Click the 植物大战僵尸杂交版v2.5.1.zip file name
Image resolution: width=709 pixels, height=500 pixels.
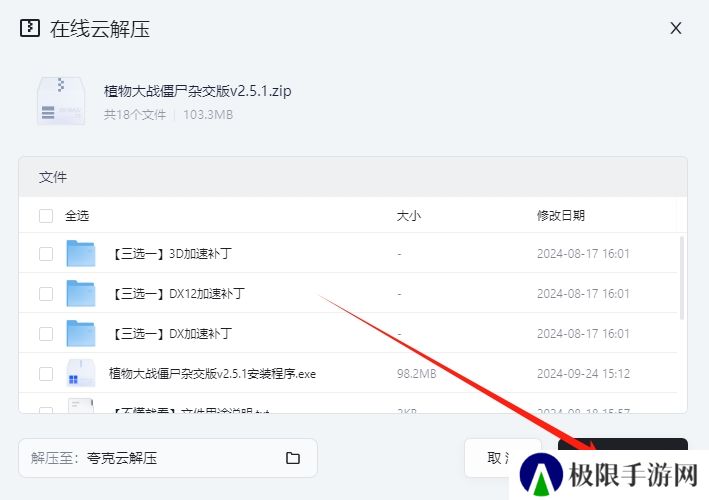tap(198, 91)
